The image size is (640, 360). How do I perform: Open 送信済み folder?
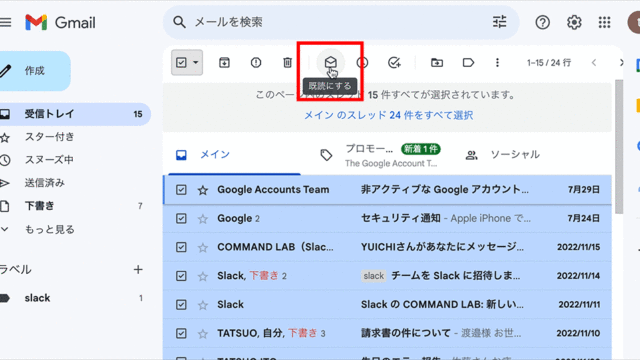pyautogui.click(x=44, y=183)
